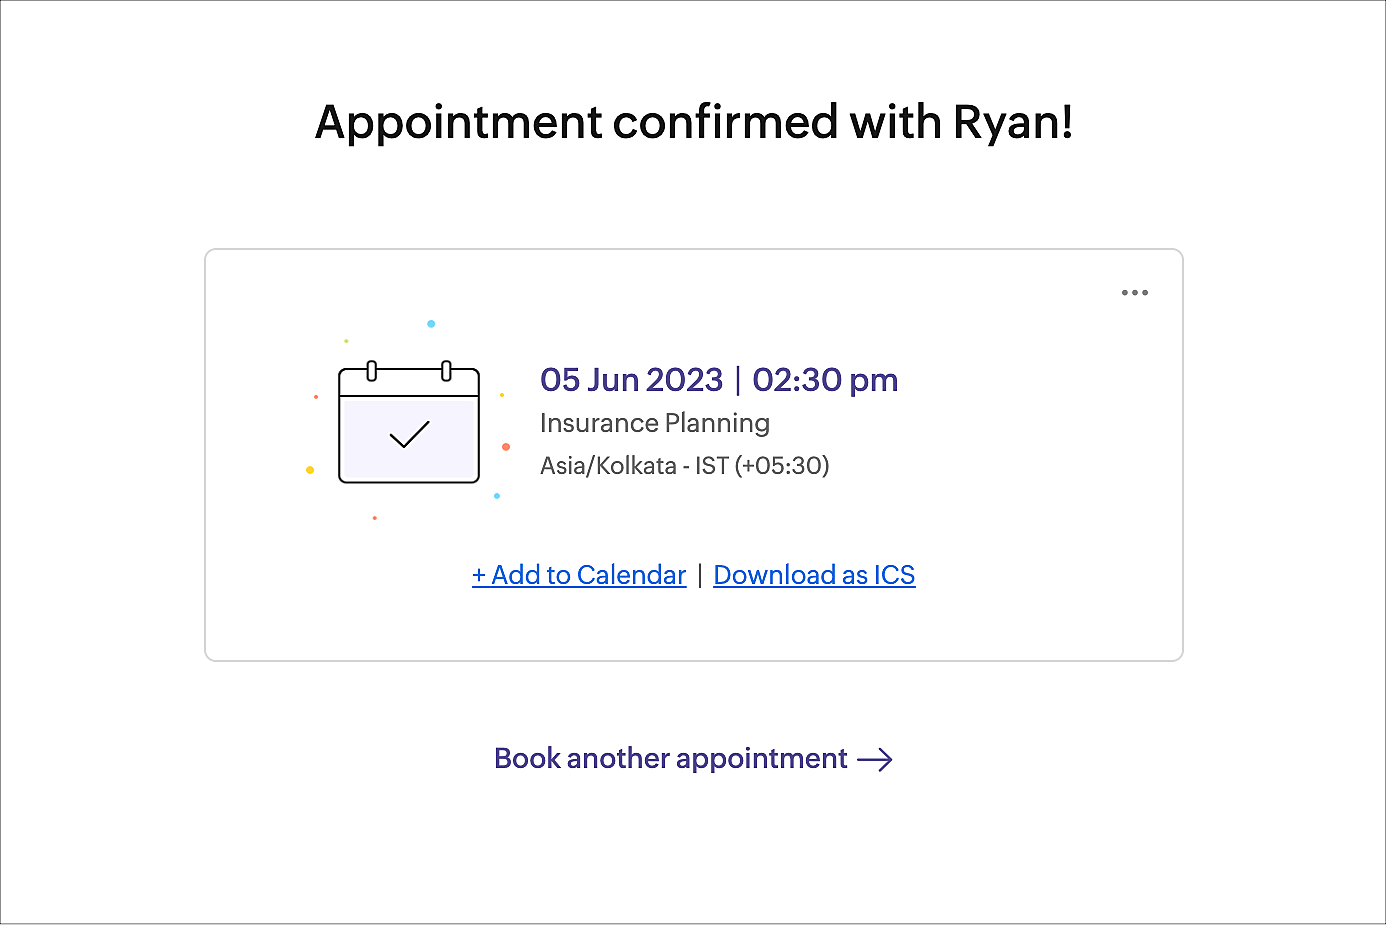Select the Insurance Planning service text
This screenshot has height=925, width=1386.
pos(655,423)
